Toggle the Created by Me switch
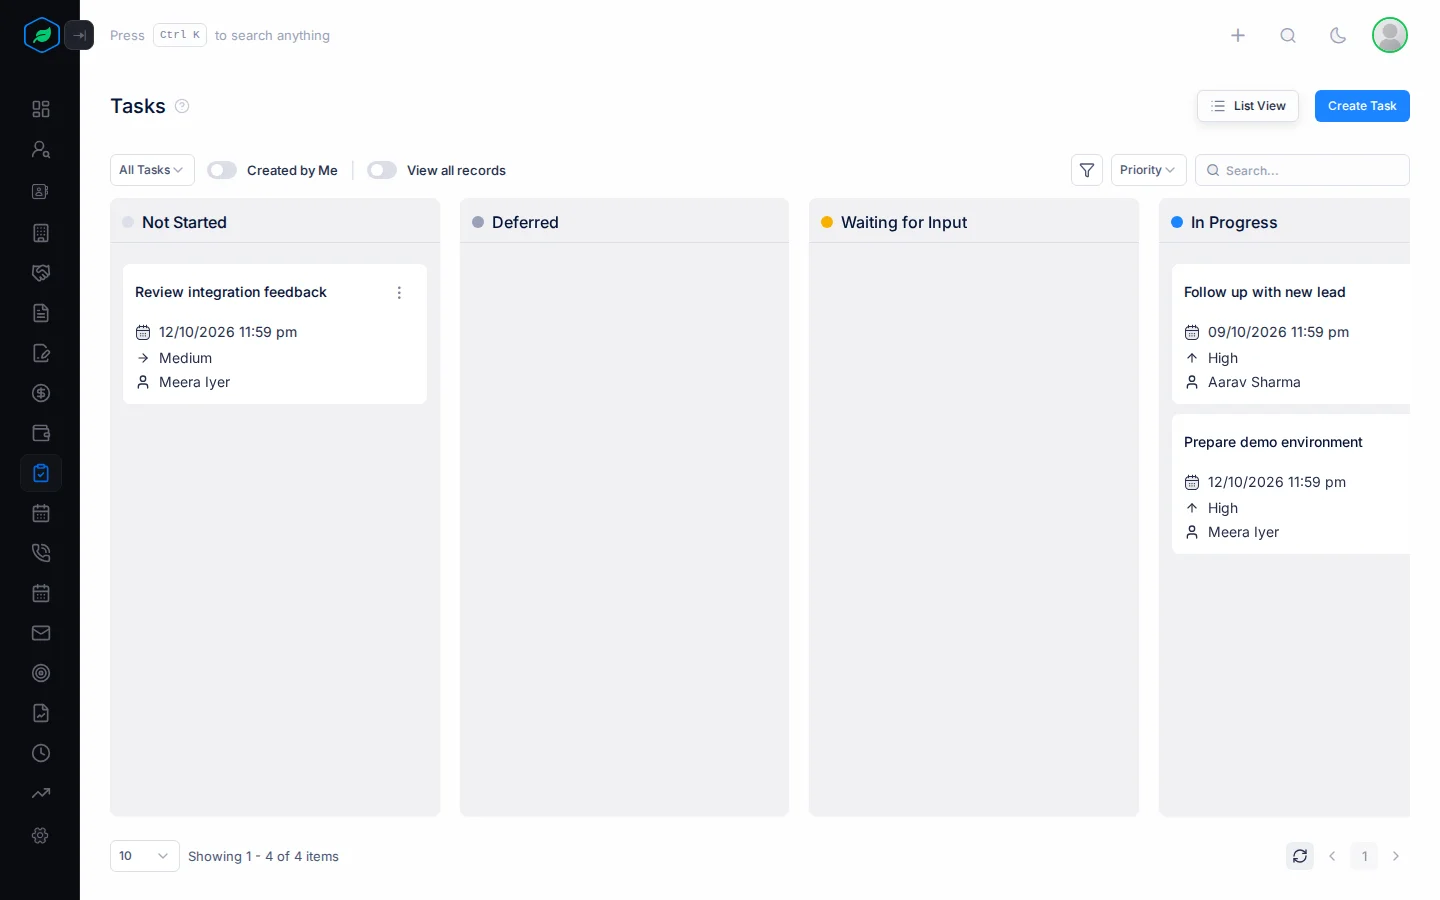Image resolution: width=1440 pixels, height=900 pixels. [x=222, y=170]
